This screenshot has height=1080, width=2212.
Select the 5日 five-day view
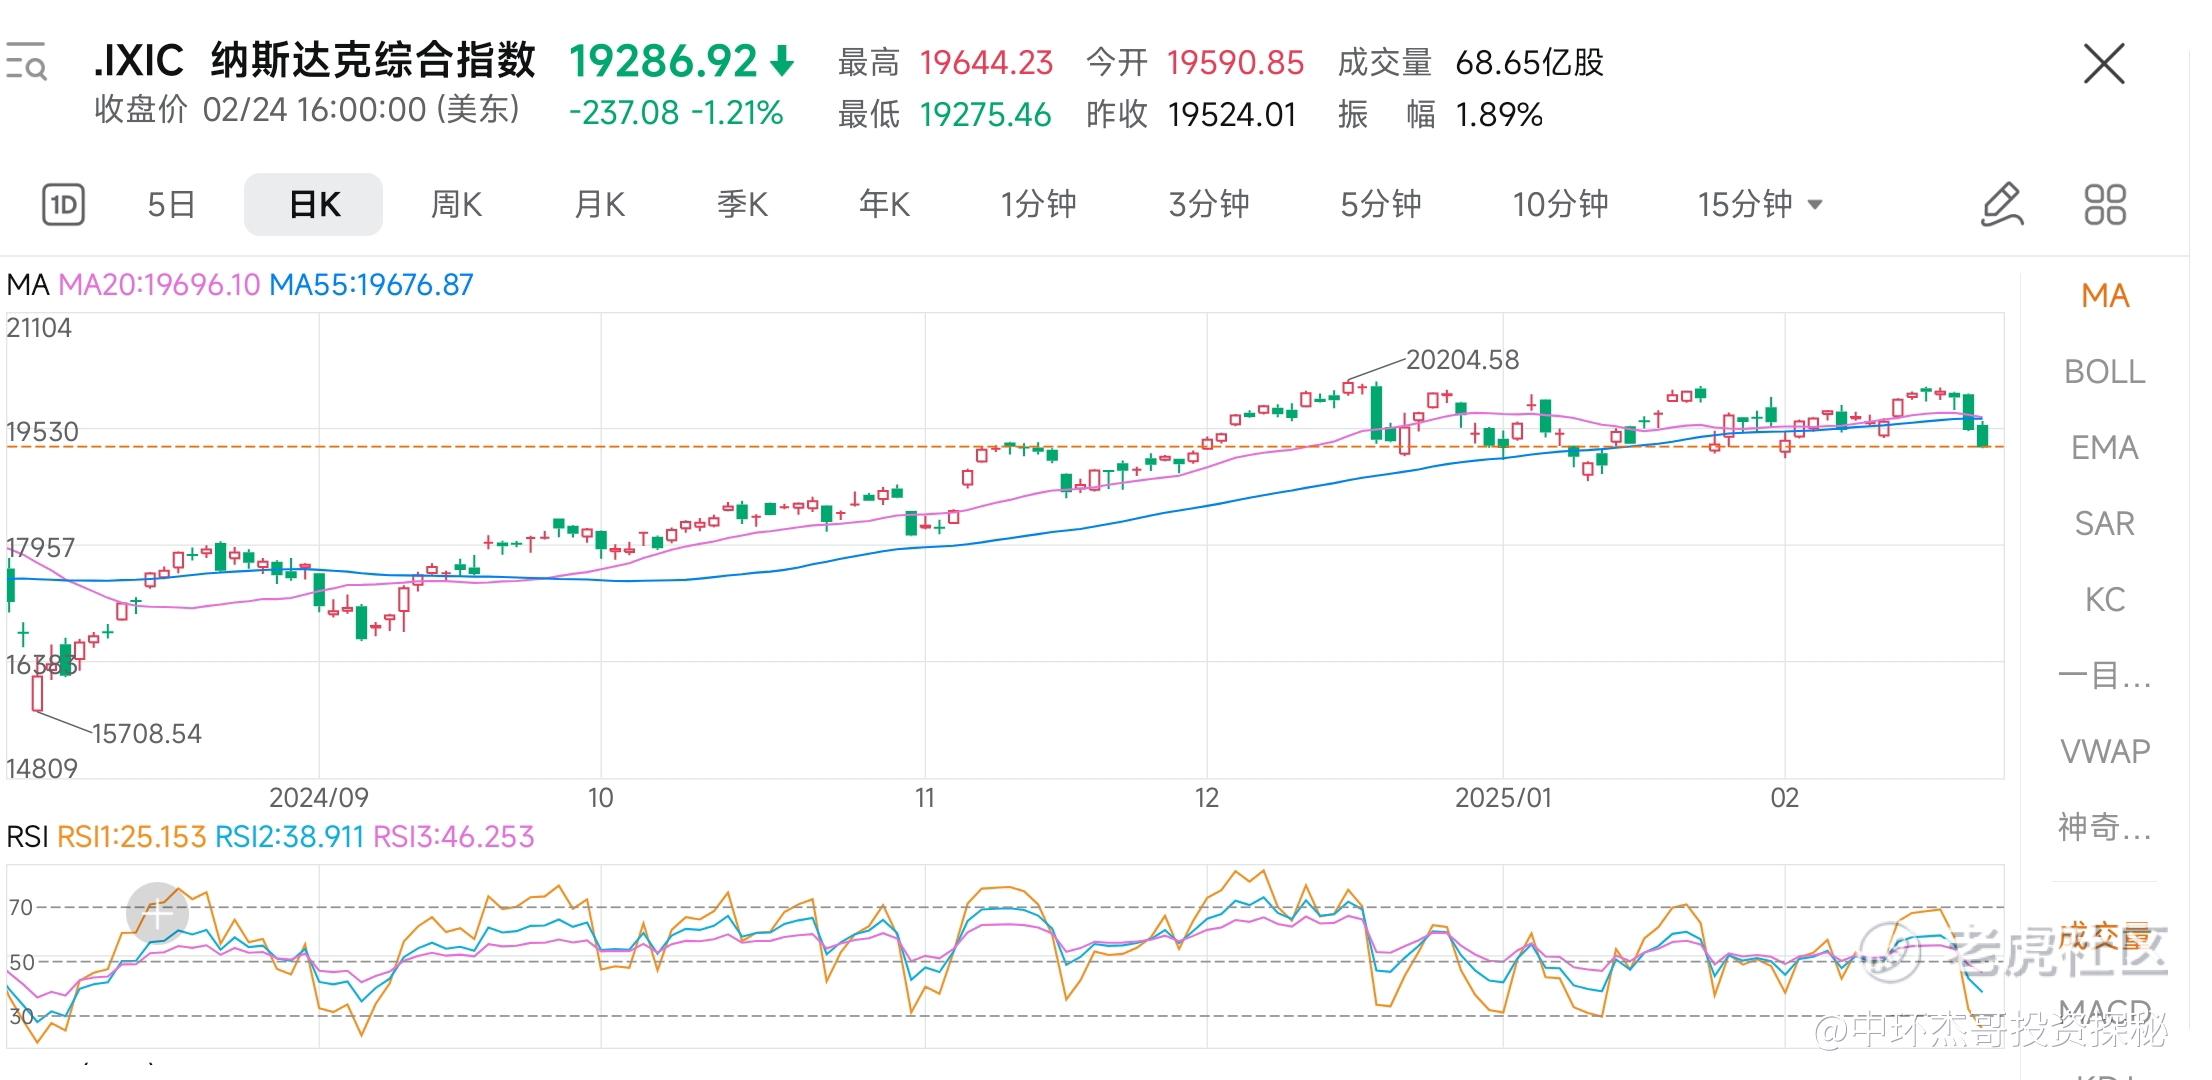coord(171,205)
